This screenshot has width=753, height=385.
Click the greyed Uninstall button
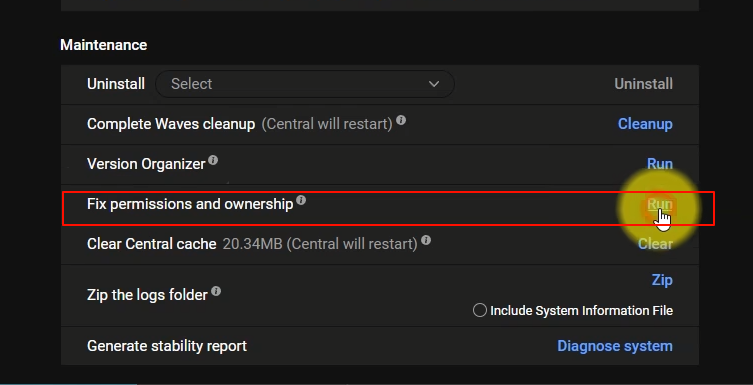tap(643, 84)
